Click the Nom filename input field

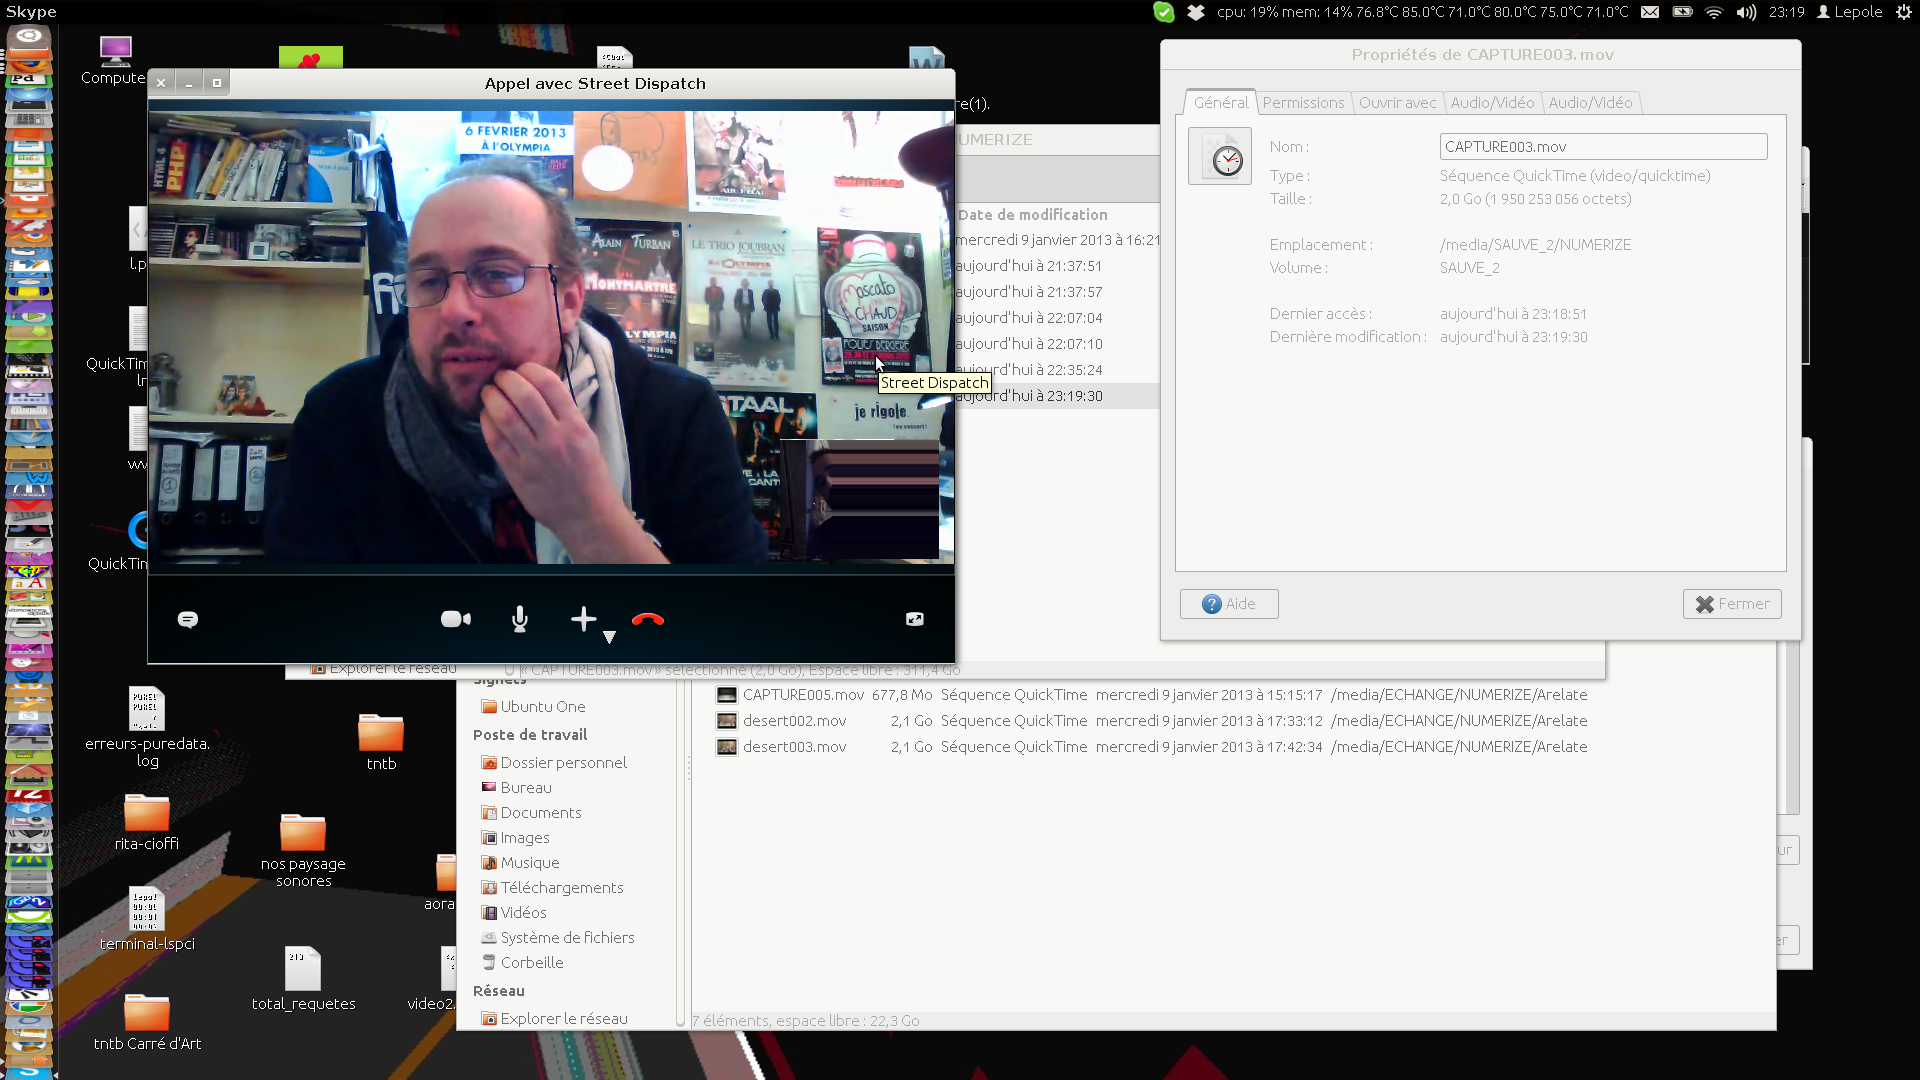click(x=1603, y=147)
